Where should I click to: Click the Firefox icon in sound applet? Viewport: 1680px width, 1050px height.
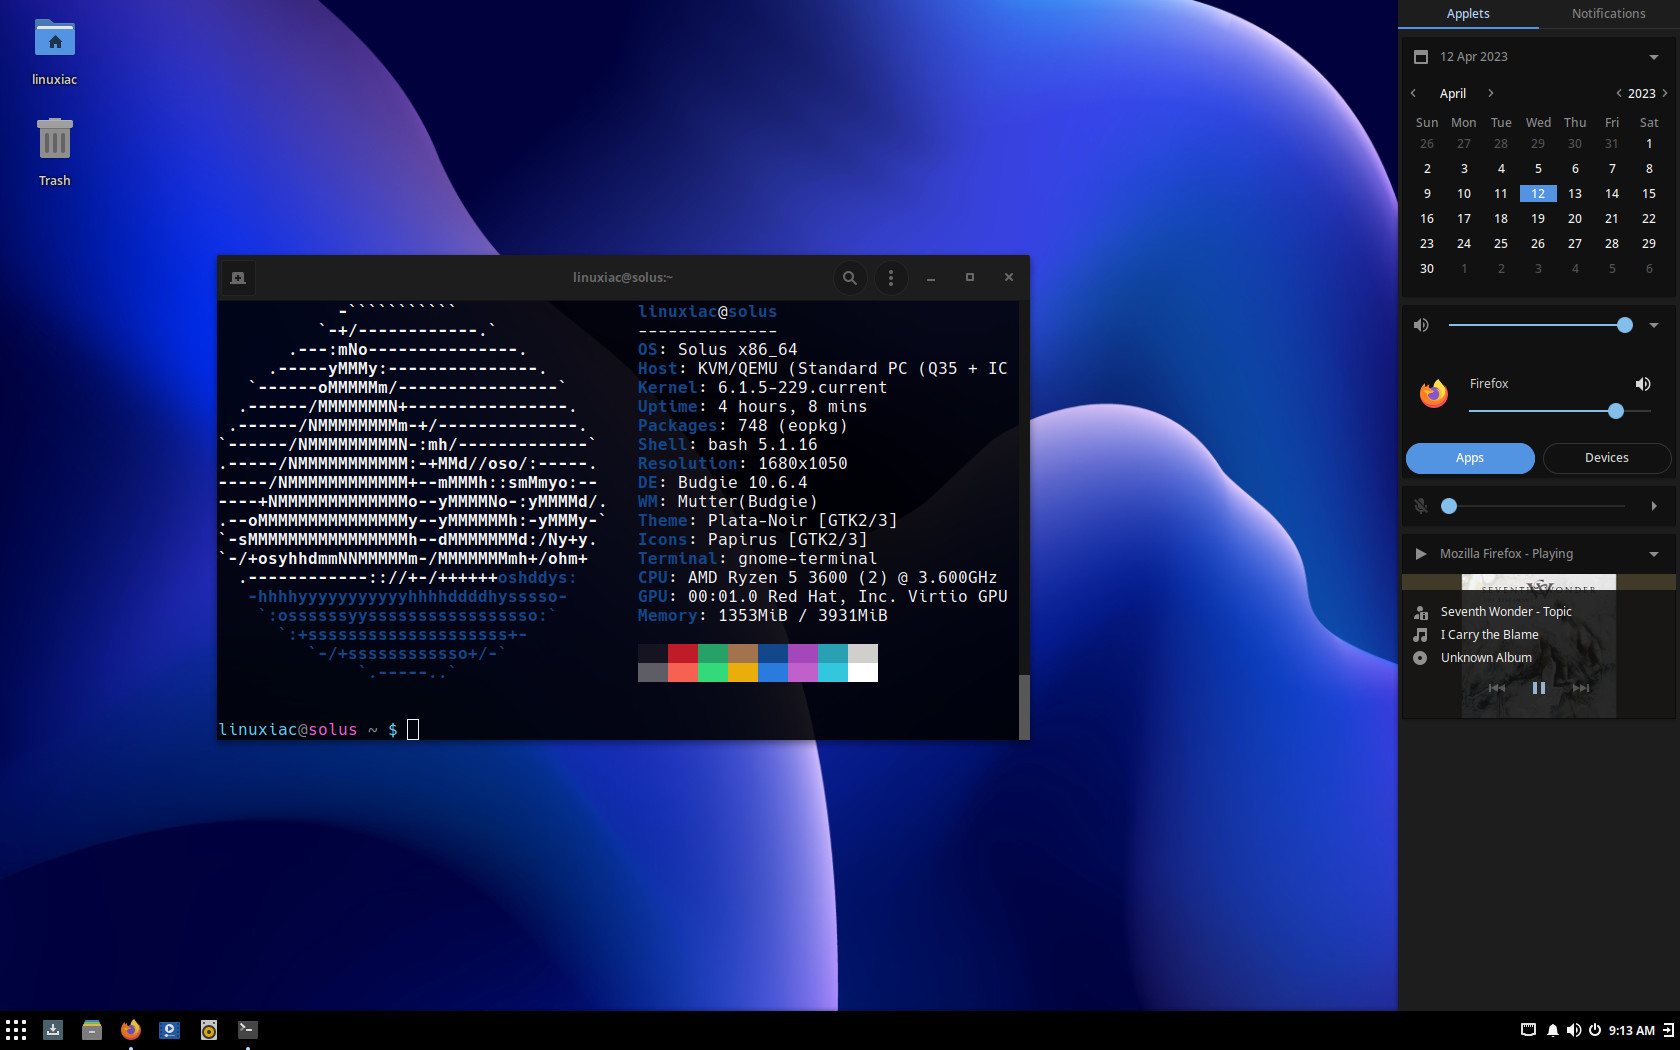[1434, 393]
